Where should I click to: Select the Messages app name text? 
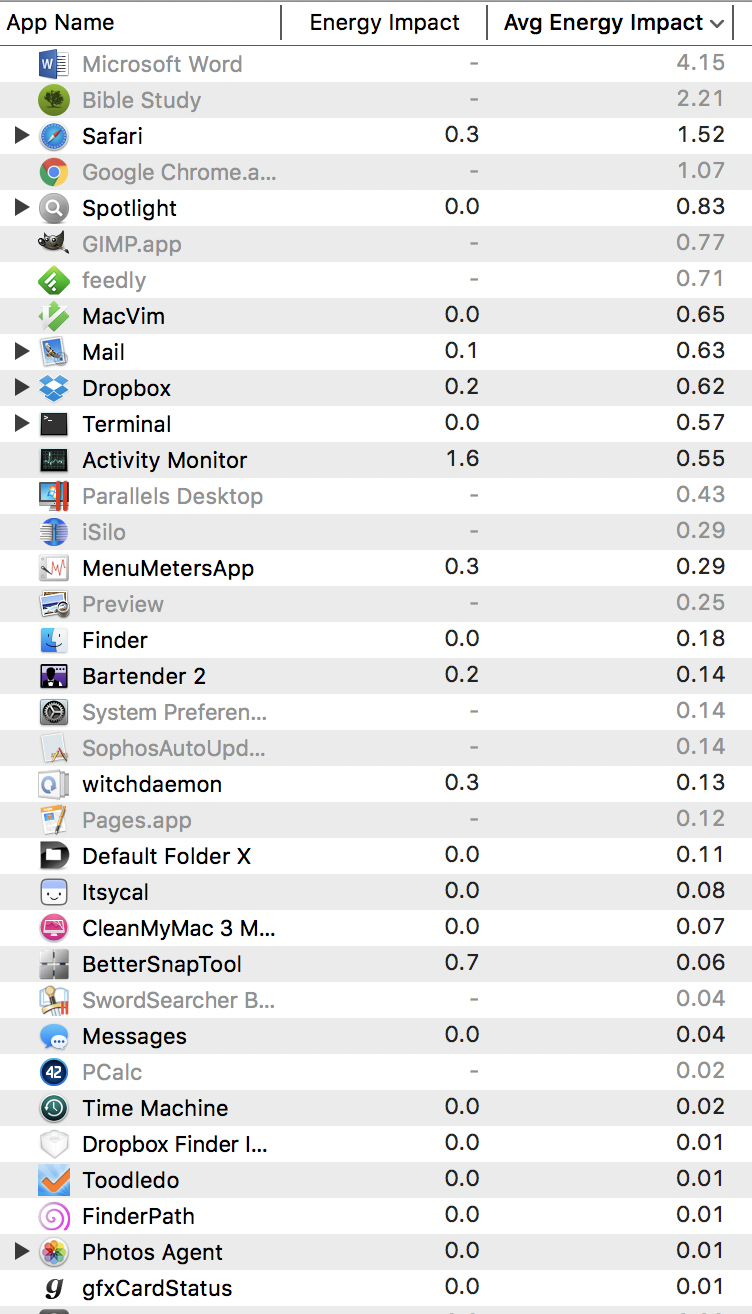pyautogui.click(x=134, y=1037)
